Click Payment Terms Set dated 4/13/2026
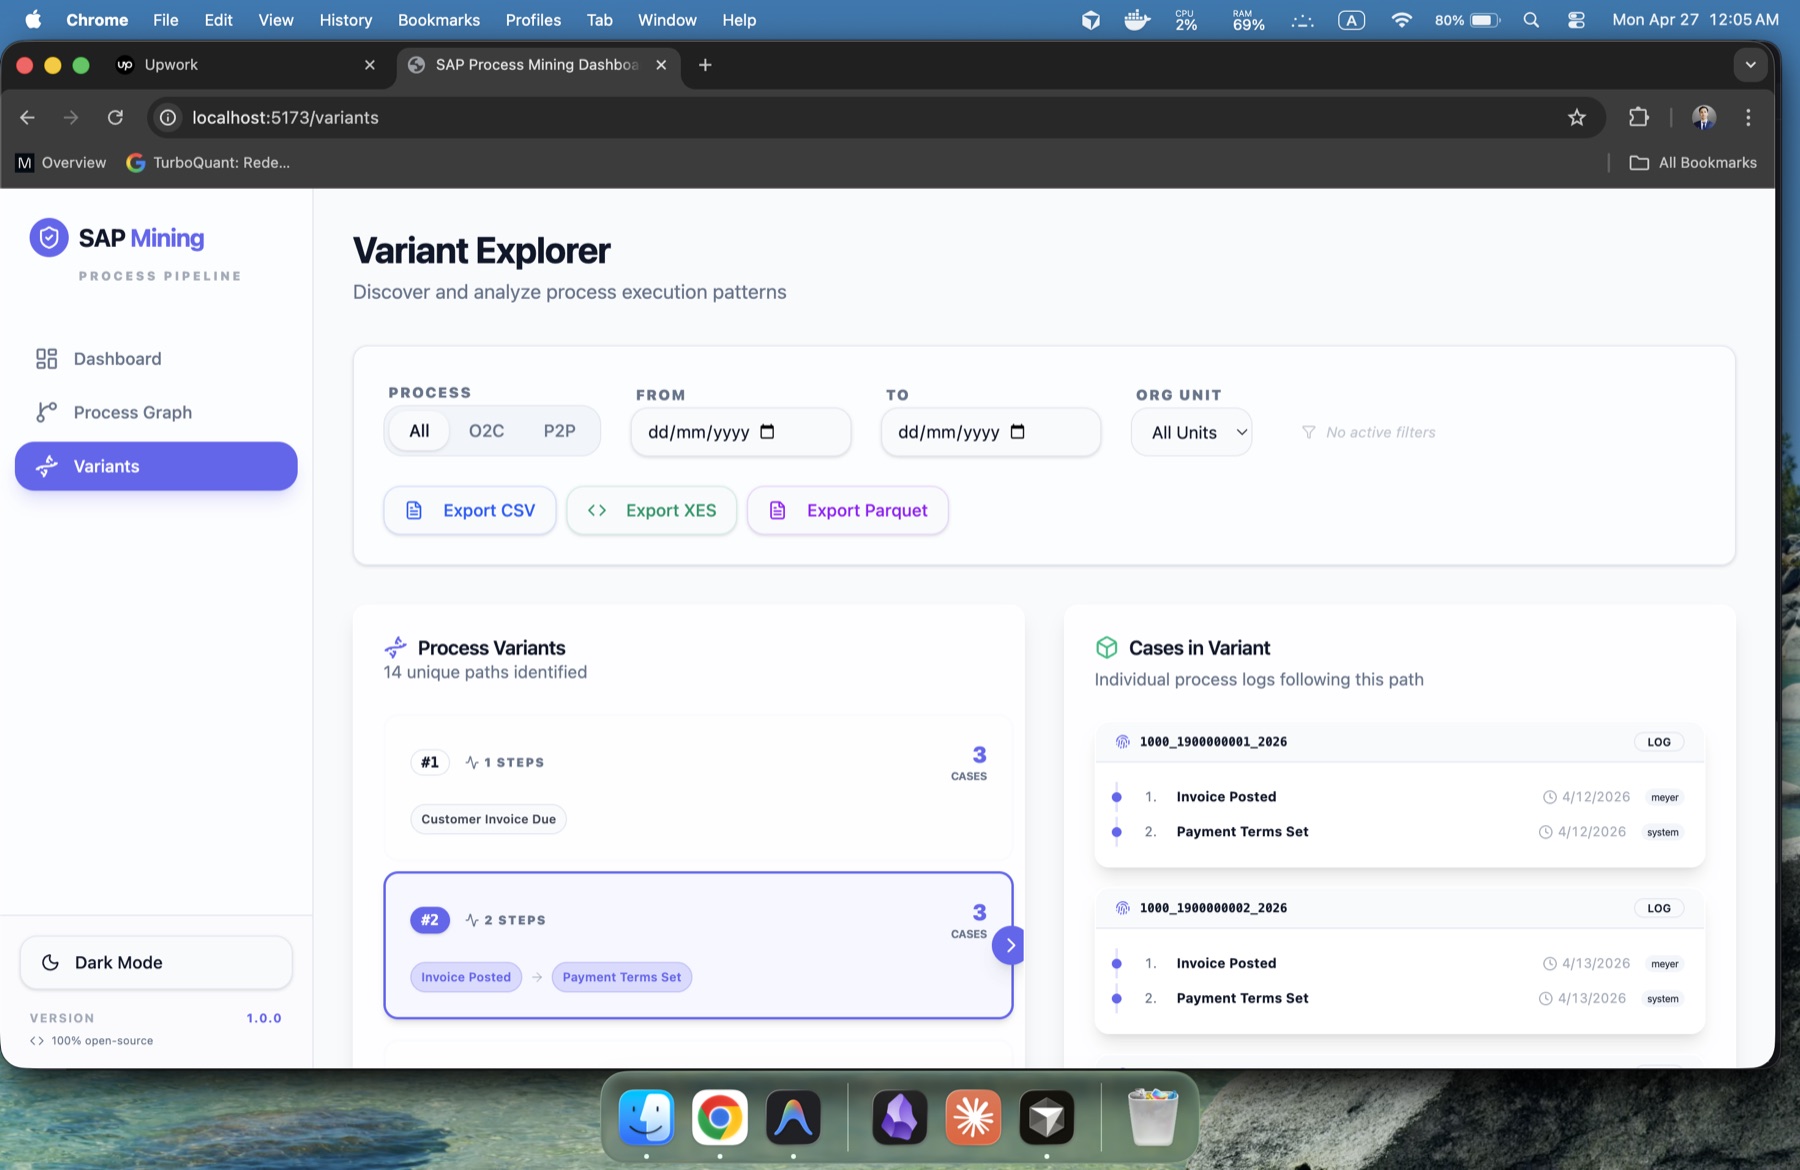Image resolution: width=1800 pixels, height=1170 pixels. pyautogui.click(x=1242, y=998)
